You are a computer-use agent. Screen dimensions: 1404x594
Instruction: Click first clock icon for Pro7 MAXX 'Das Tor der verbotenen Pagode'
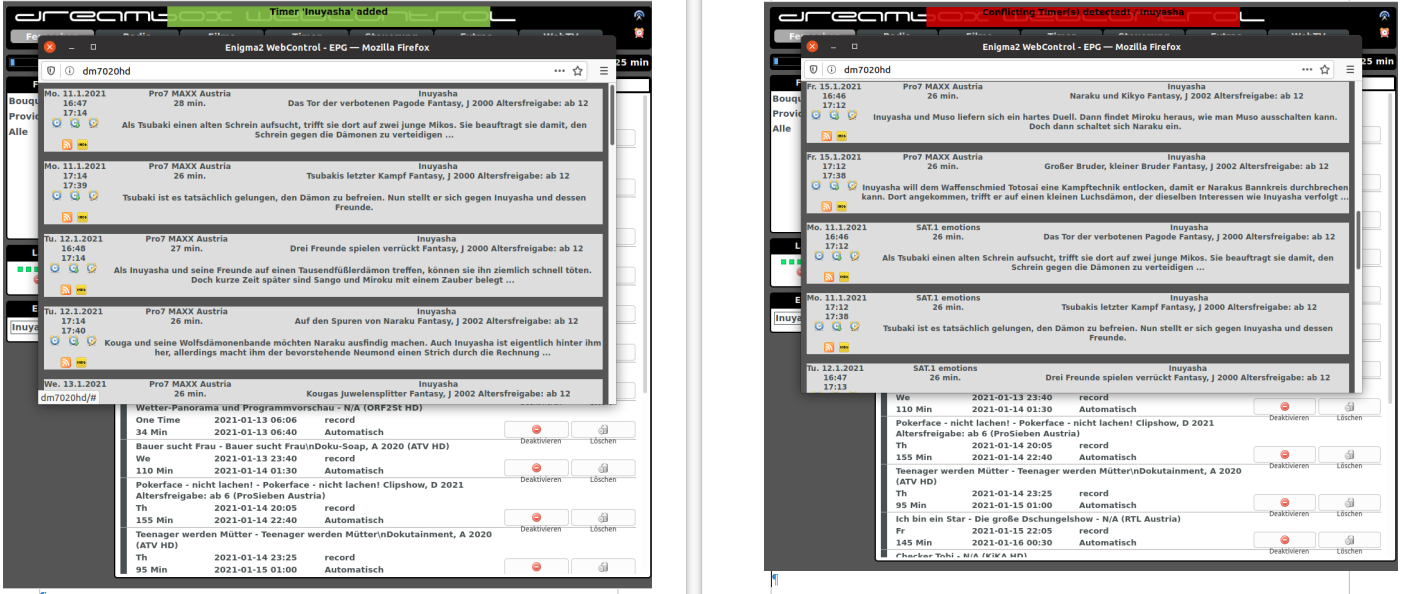(57, 124)
